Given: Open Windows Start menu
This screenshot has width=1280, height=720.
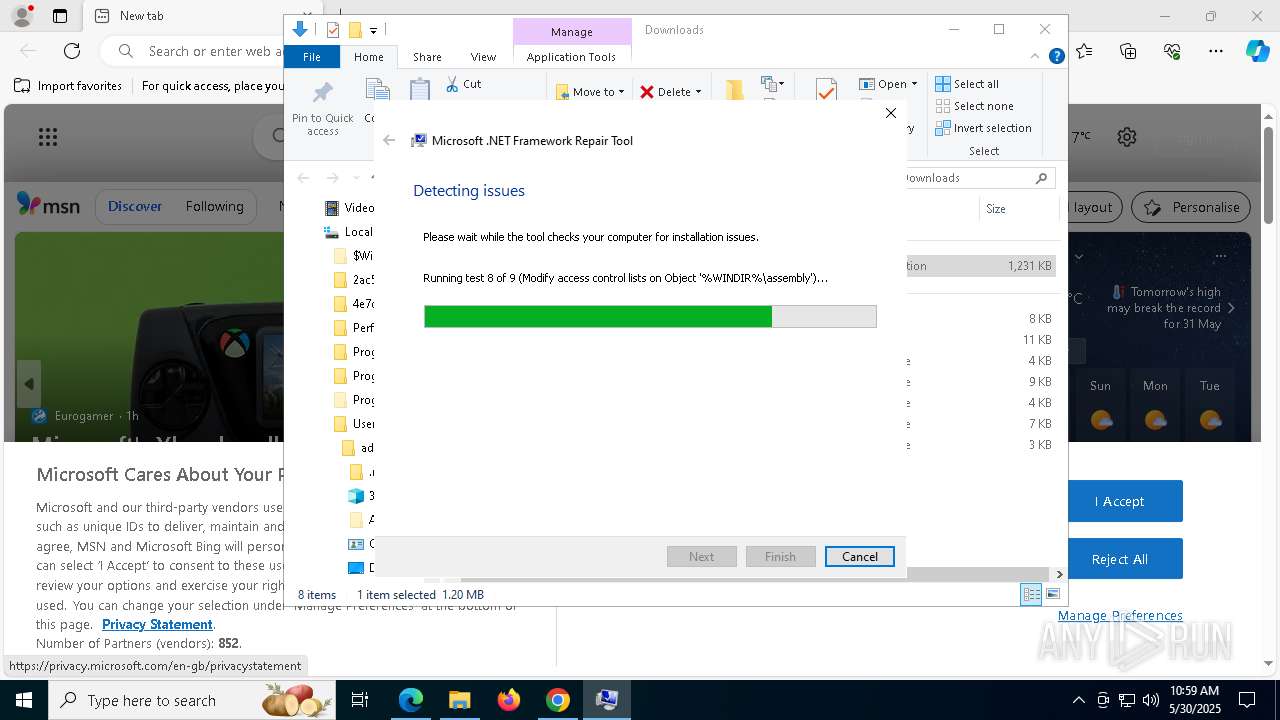Looking at the screenshot, I should coord(23,700).
